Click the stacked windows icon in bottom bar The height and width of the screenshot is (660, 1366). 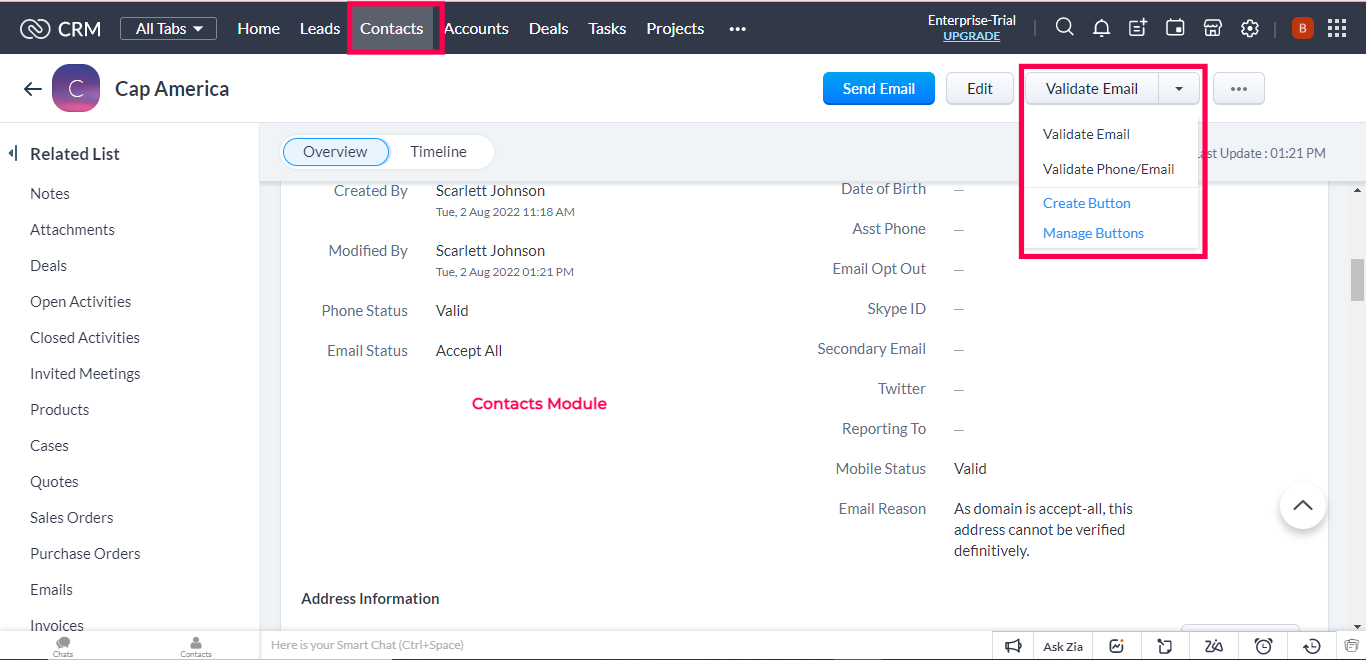pos(1350,646)
